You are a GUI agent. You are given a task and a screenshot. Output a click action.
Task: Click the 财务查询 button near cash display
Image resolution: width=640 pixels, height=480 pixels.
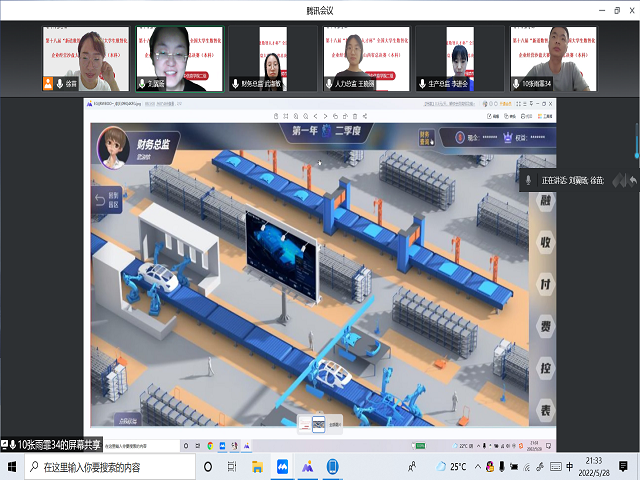point(424,138)
